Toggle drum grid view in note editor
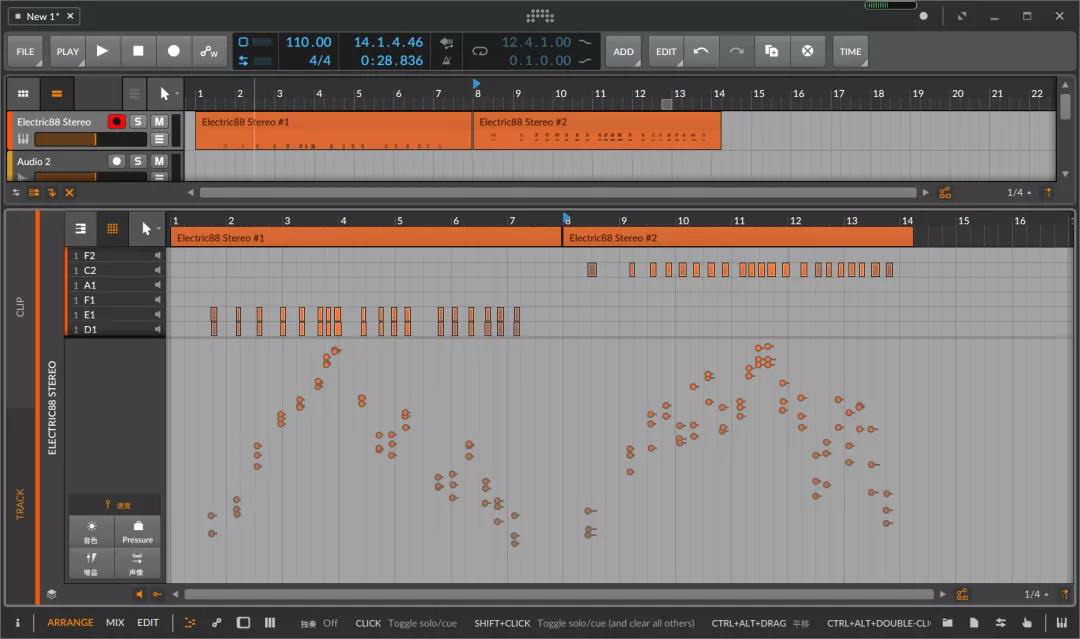Screen dimensions: 1080x639 pos(112,229)
